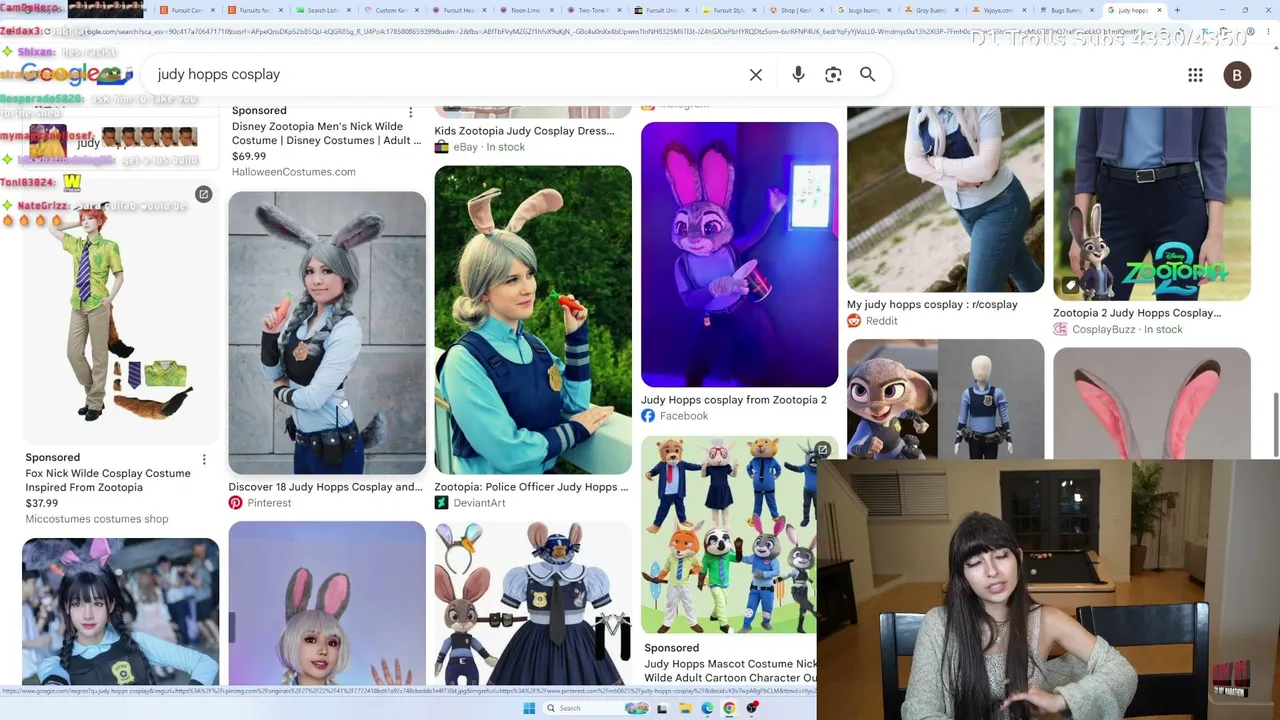Open the Windows Start menu
The width and height of the screenshot is (1280, 720).
pyautogui.click(x=529, y=708)
